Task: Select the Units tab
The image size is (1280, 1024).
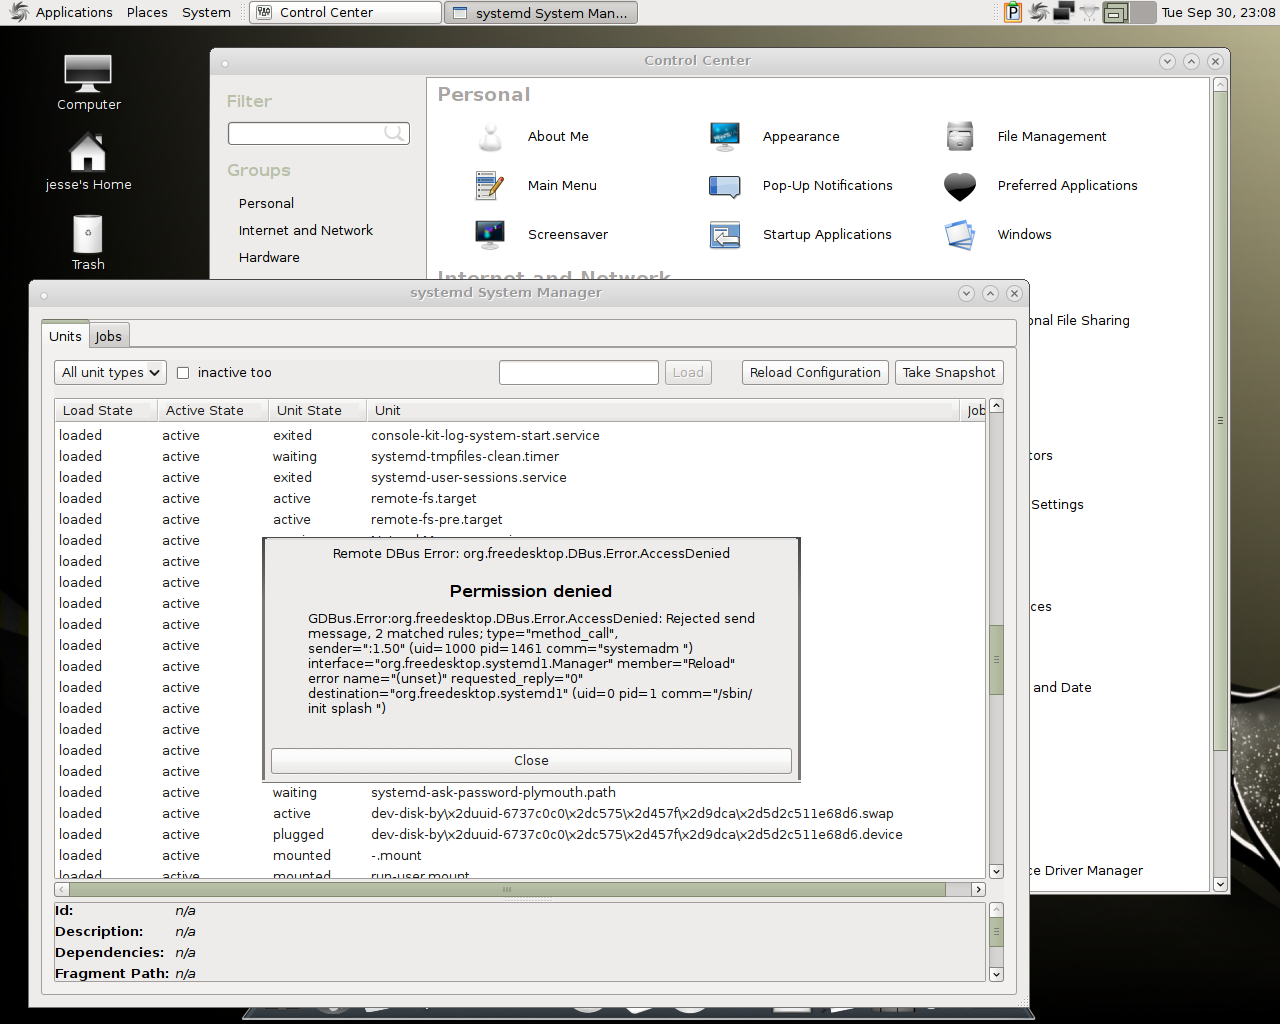Action: click(66, 336)
